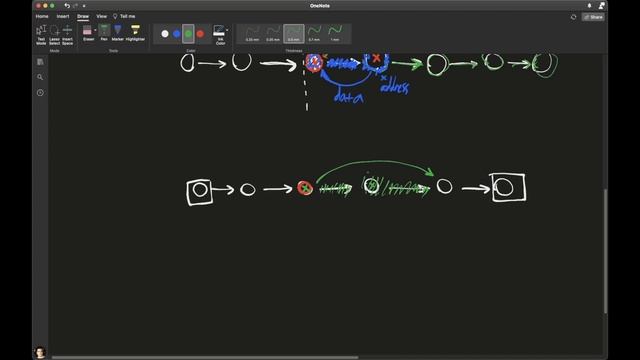The width and height of the screenshot is (640, 360).
Task: Select the Pen tool
Action: [x=104, y=33]
